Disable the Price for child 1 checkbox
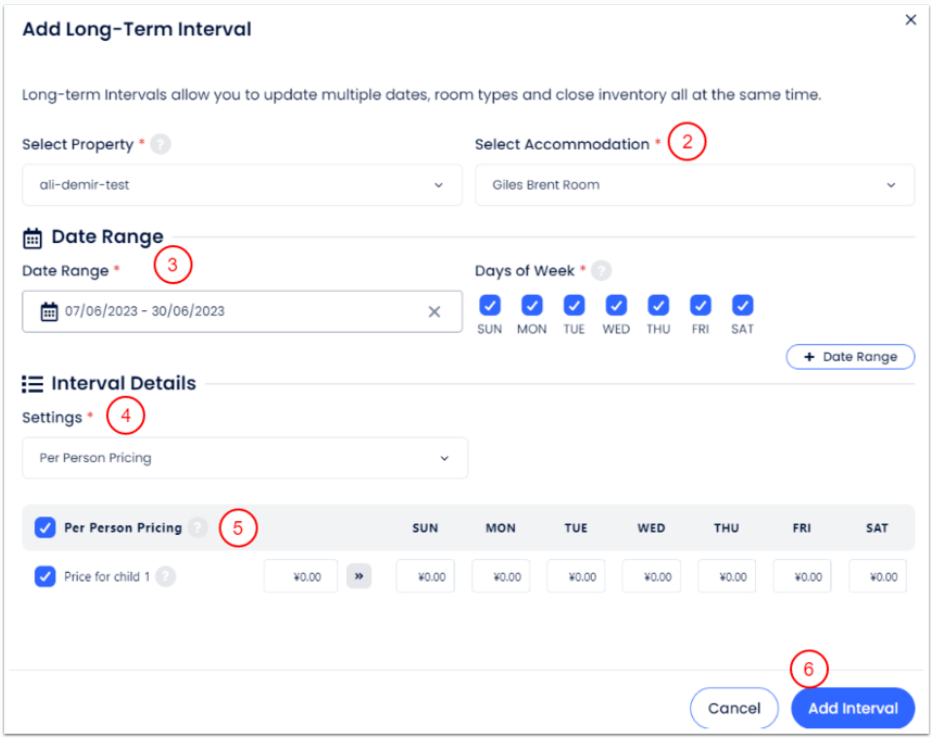Image resolution: width=931 pixels, height=738 pixels. tap(45, 577)
